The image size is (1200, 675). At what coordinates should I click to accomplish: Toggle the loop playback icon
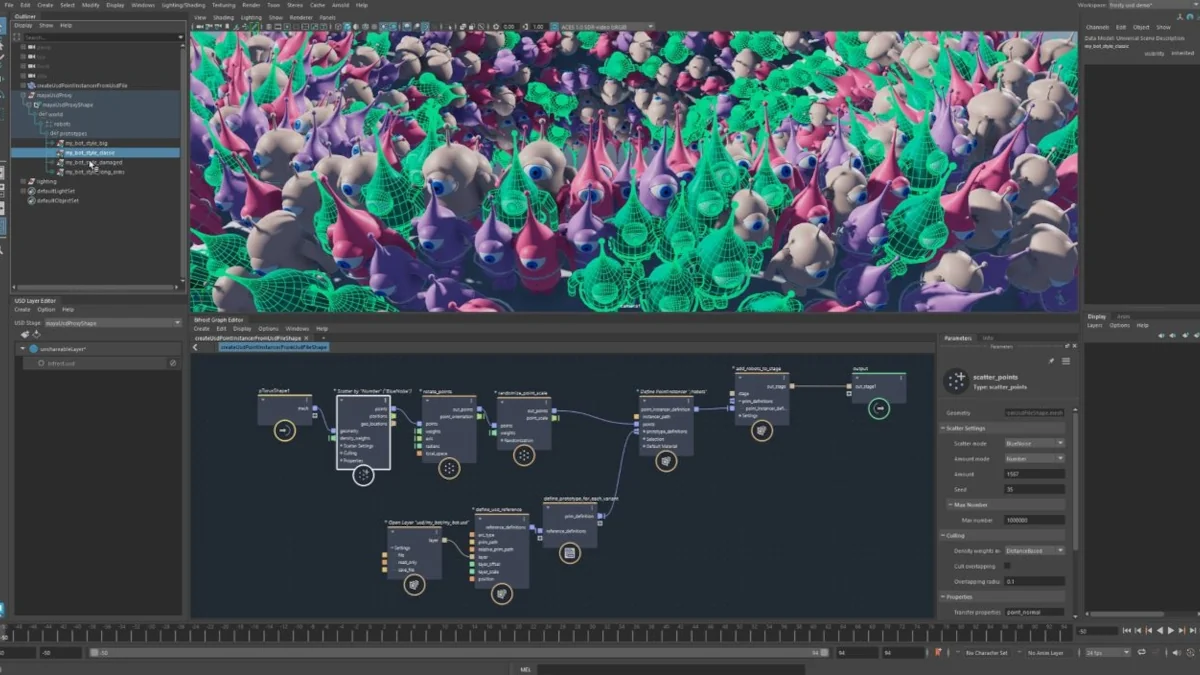(x=1143, y=652)
